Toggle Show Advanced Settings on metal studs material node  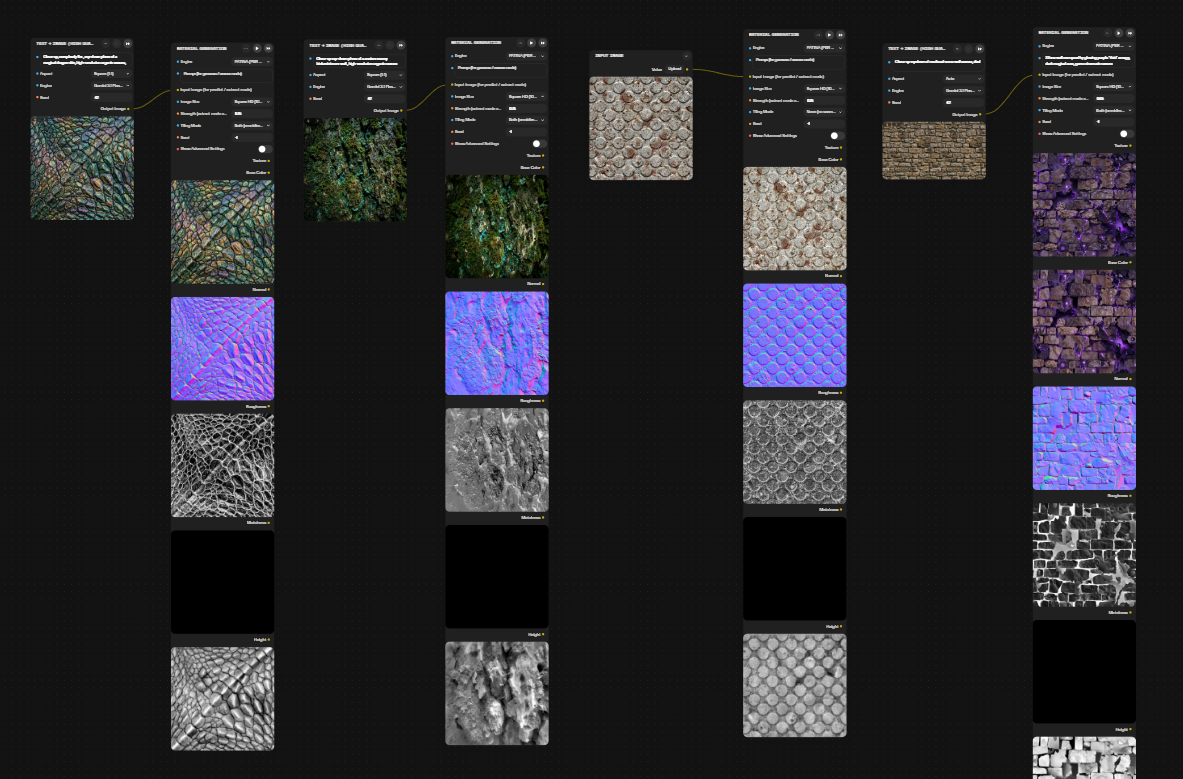[x=835, y=136]
